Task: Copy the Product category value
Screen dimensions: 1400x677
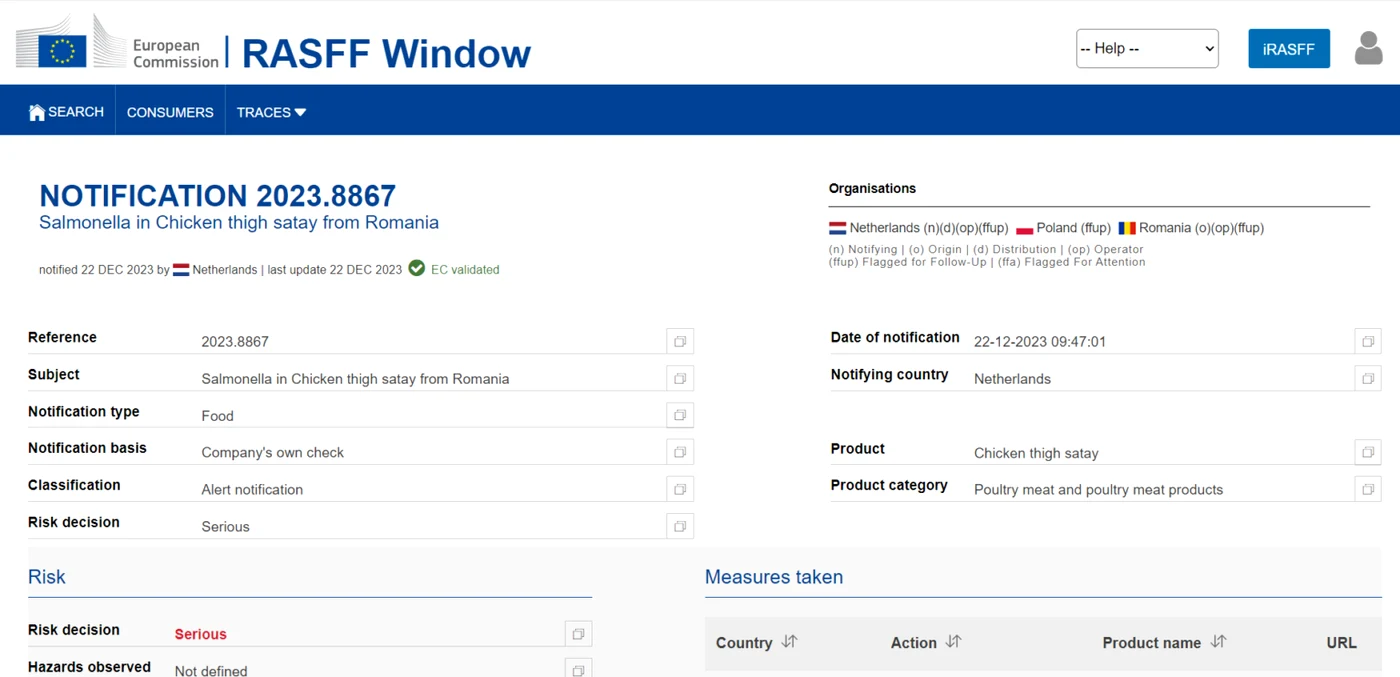Action: click(x=1368, y=489)
